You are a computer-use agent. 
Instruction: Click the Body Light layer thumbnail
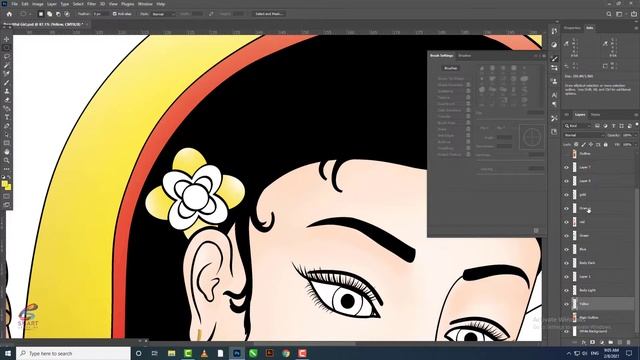point(575,290)
